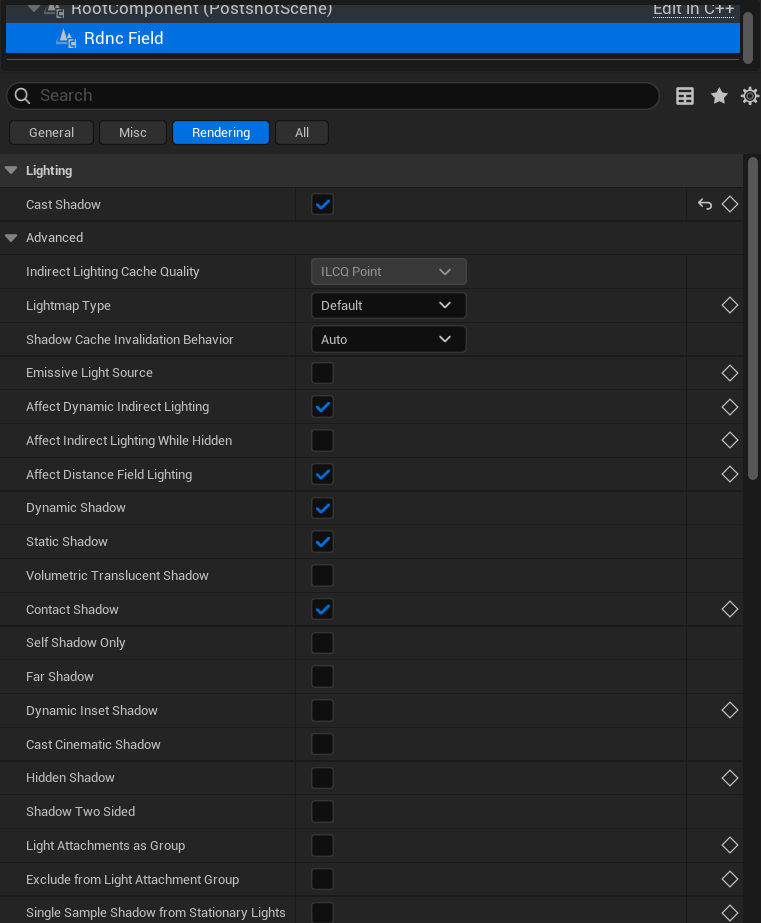Disable the Cast Shadow checkbox
This screenshot has width=761, height=923.
(322, 204)
